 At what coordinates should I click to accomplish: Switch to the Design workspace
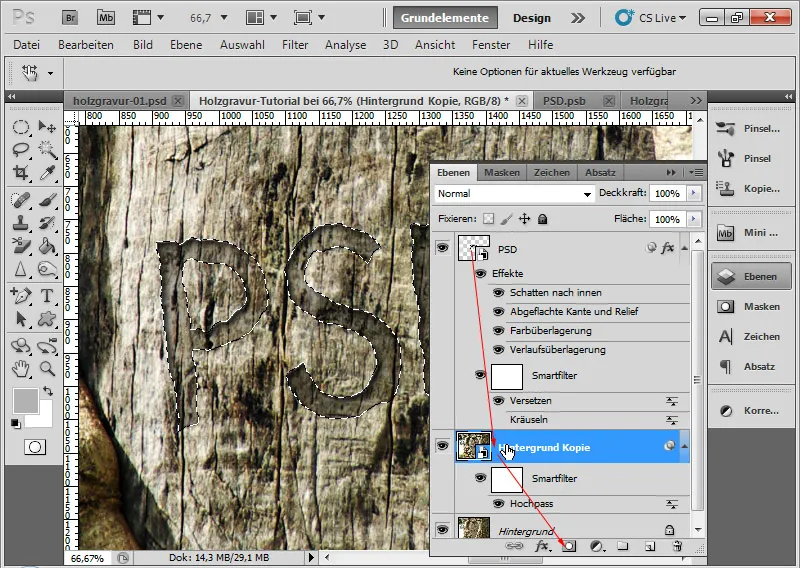click(532, 18)
